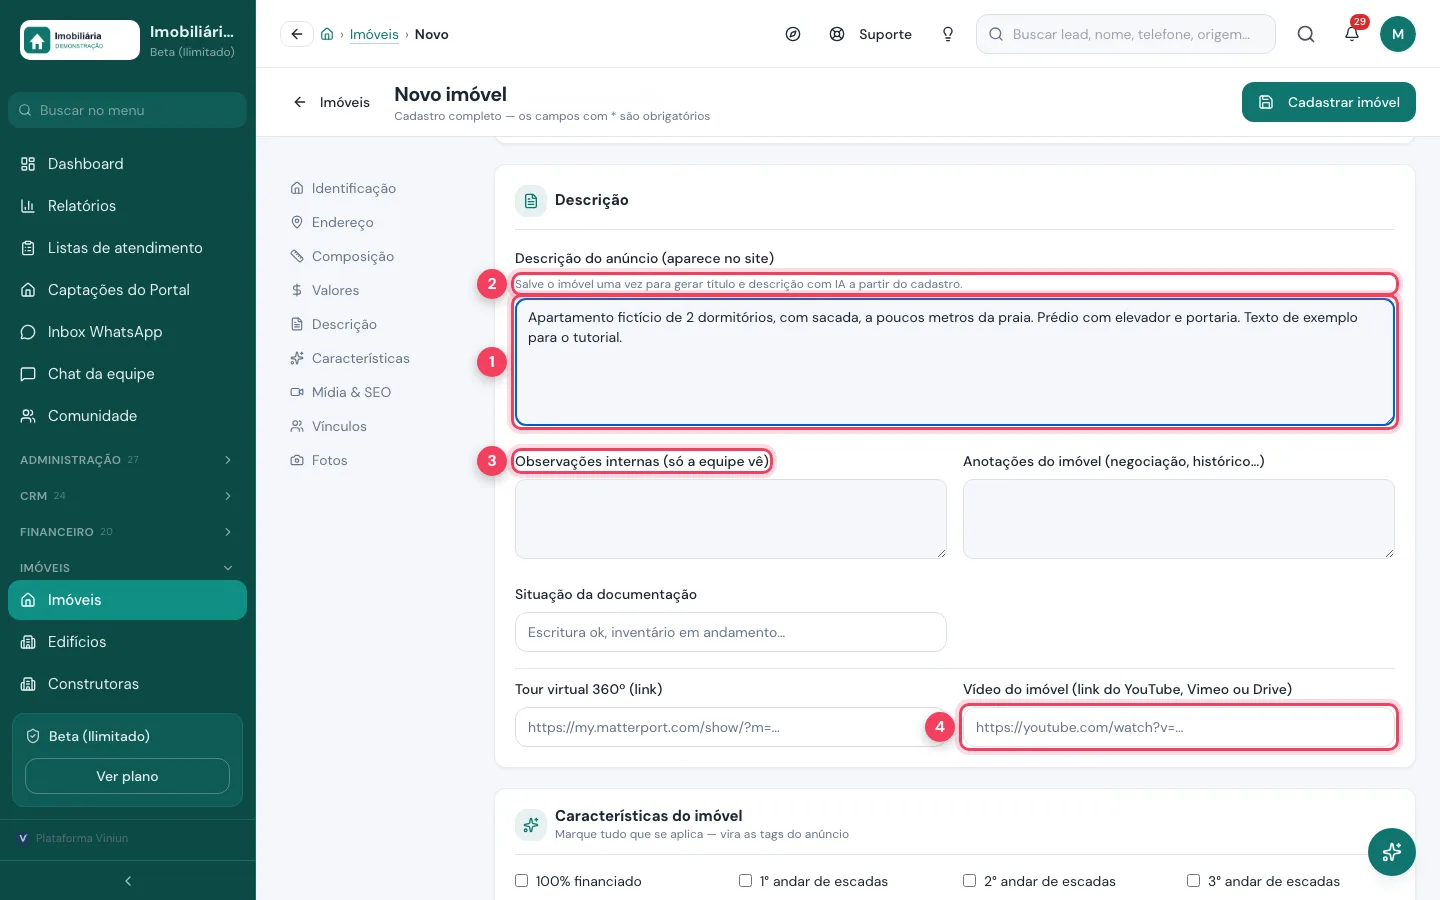The image size is (1440, 900).
Task: Open Comunidade in sidebar
Action: tap(127, 416)
